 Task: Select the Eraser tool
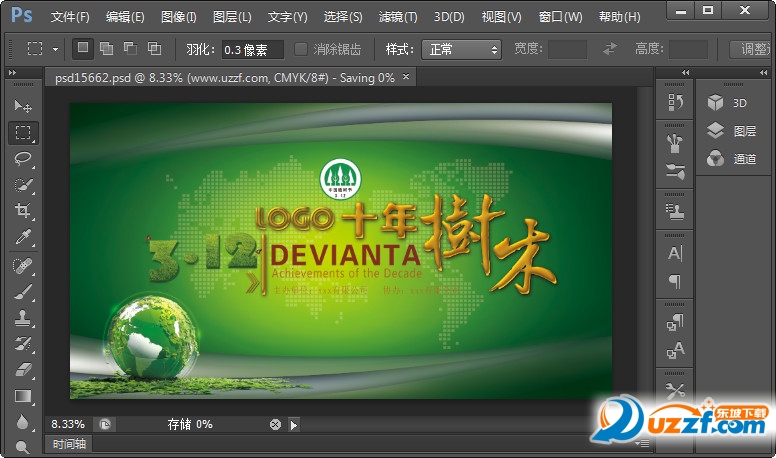click(x=23, y=370)
